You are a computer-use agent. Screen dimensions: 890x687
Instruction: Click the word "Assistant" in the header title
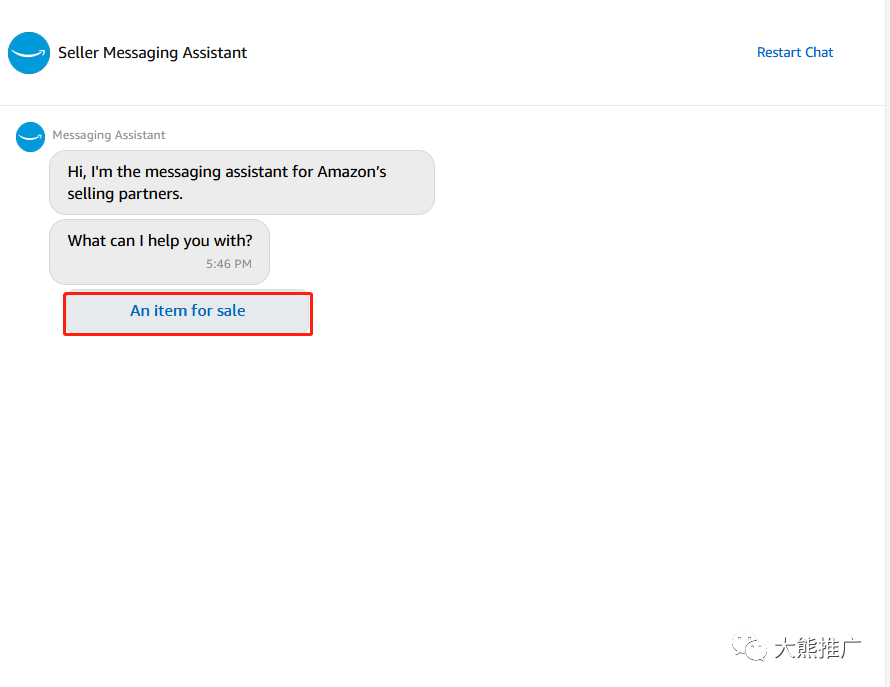[214, 53]
